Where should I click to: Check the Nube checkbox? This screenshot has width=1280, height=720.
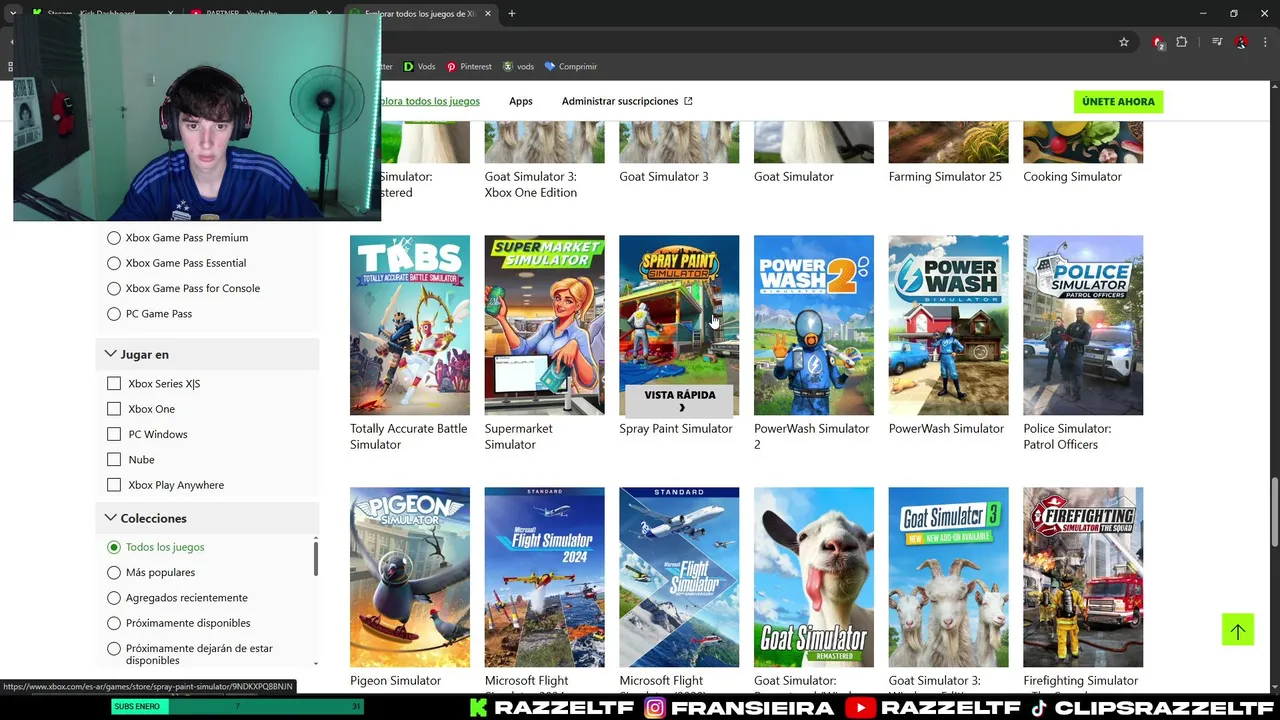pyautogui.click(x=114, y=460)
